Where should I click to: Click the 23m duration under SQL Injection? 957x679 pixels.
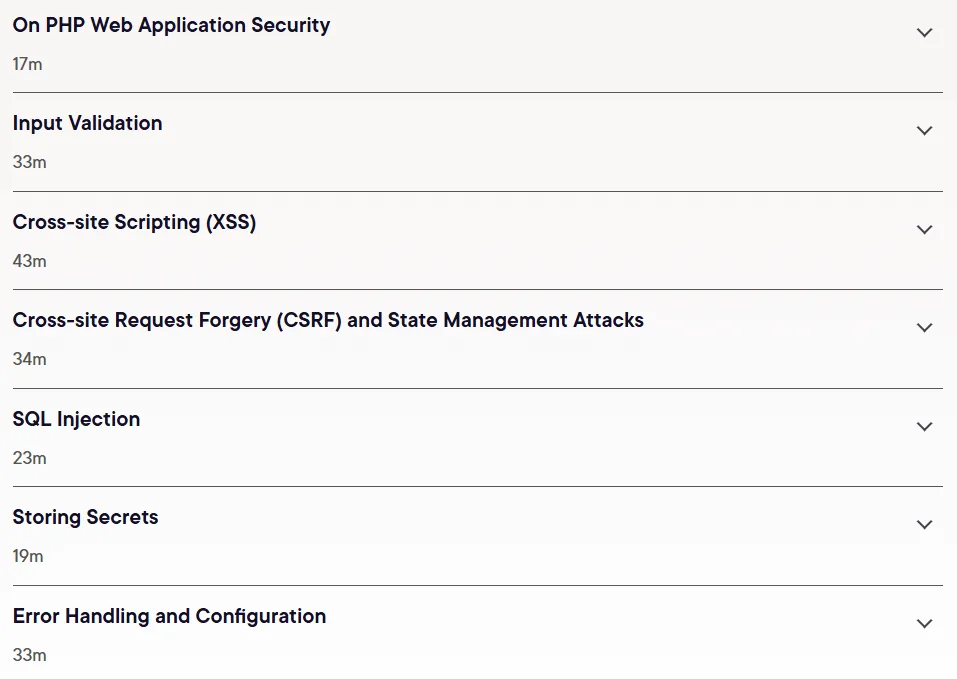point(29,458)
